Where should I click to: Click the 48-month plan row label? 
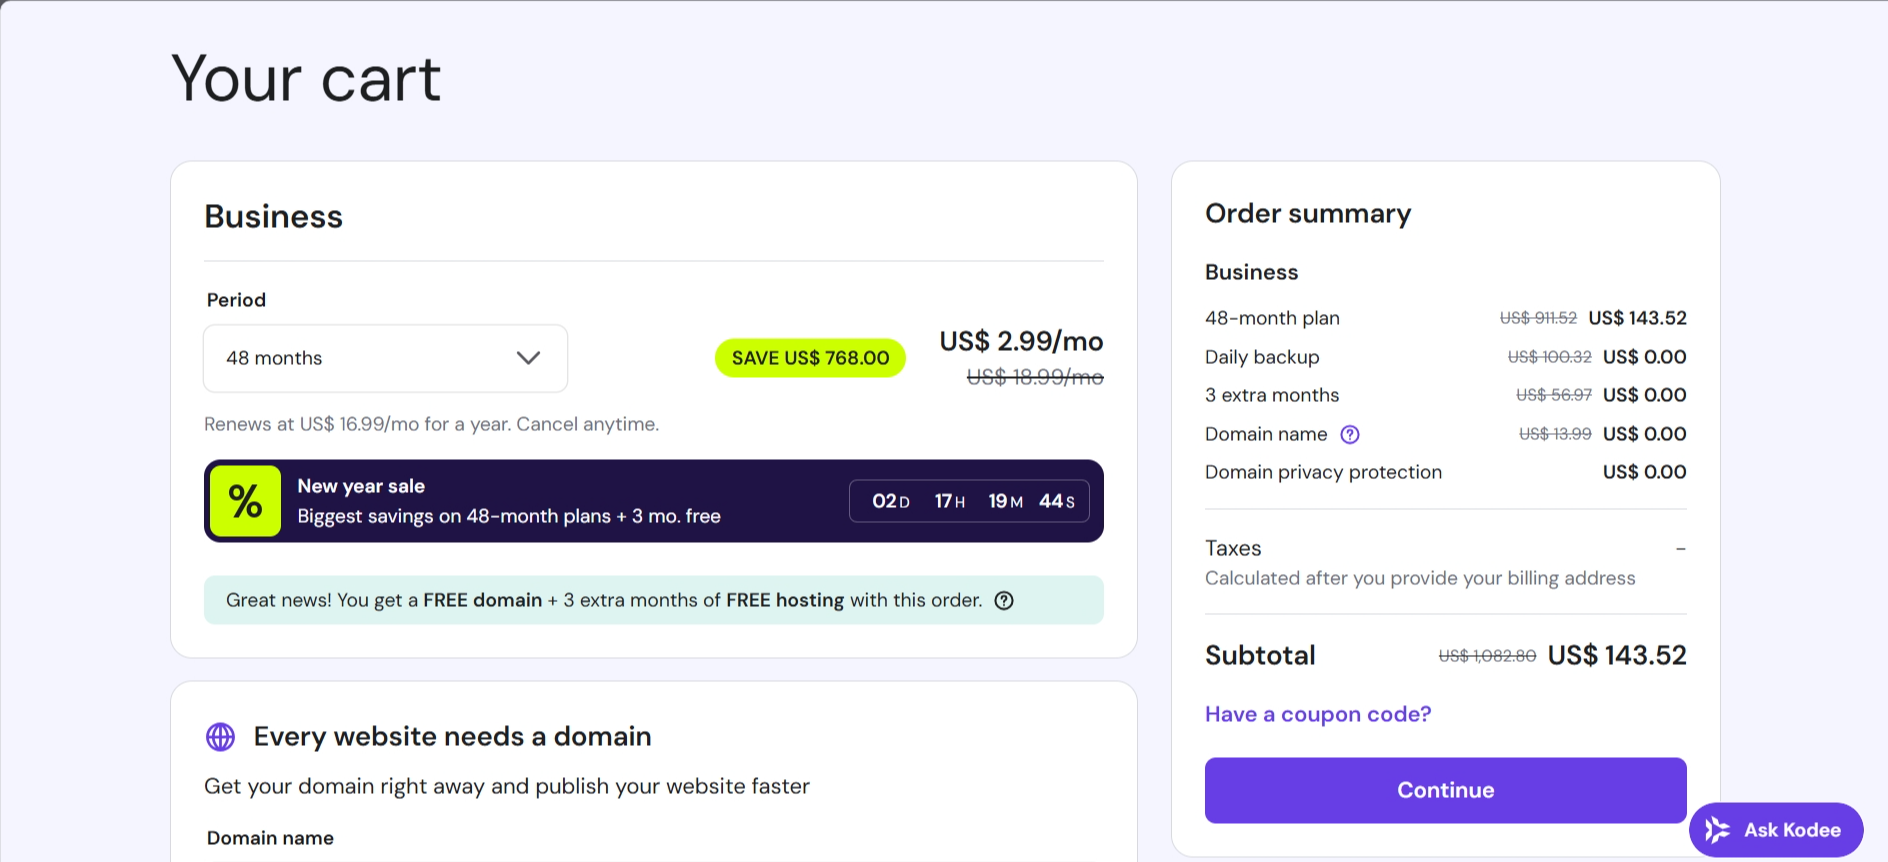[1272, 318]
